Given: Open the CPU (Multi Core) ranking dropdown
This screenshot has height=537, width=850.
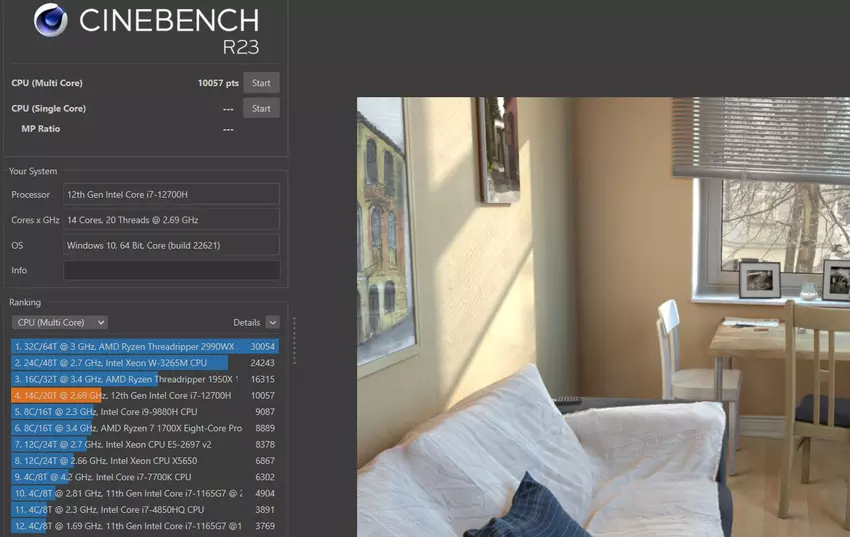Looking at the screenshot, I should (59, 323).
